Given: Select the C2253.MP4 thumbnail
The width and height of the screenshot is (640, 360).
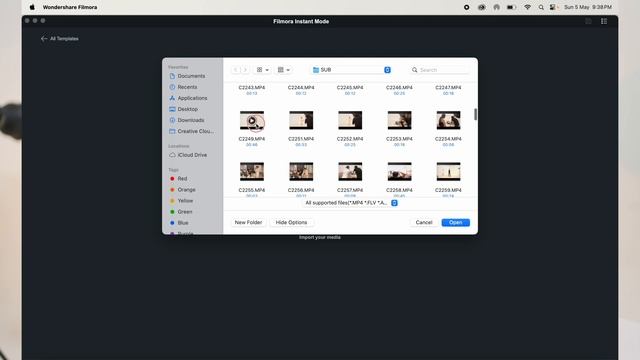Looking at the screenshot, I should coord(400,120).
